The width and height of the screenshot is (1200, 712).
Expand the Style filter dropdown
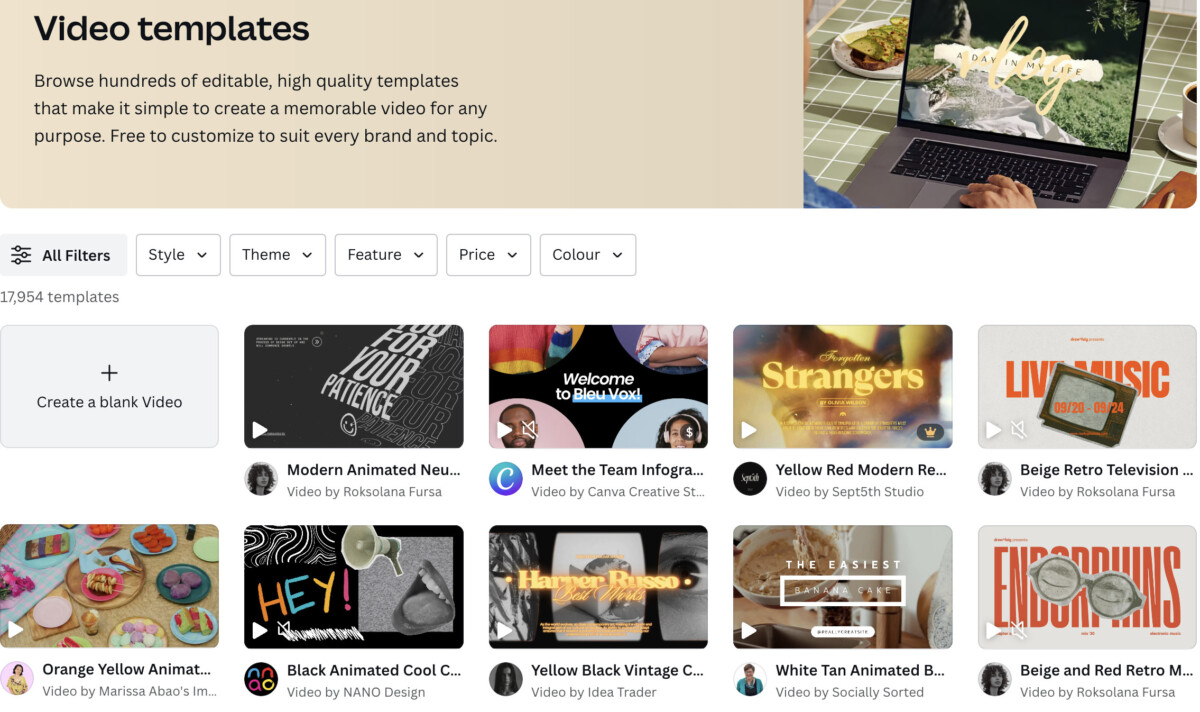(x=178, y=255)
